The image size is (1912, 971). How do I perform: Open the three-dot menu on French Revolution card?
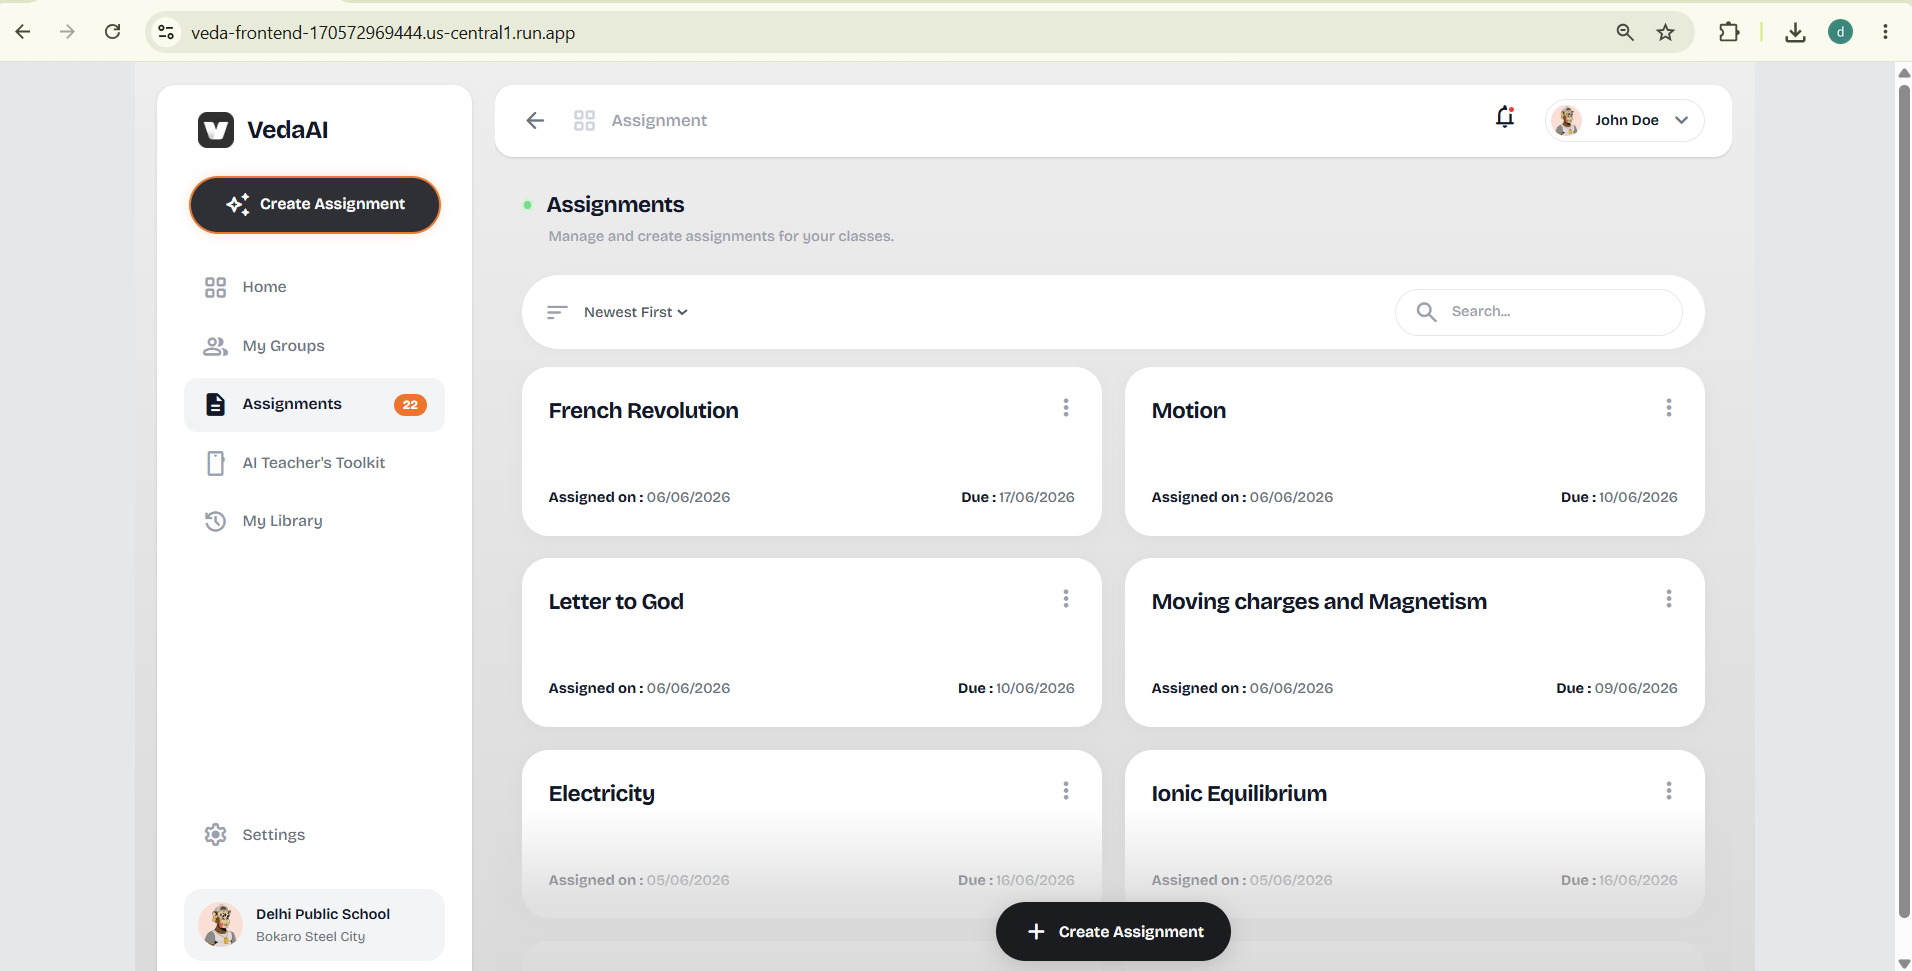pos(1066,408)
